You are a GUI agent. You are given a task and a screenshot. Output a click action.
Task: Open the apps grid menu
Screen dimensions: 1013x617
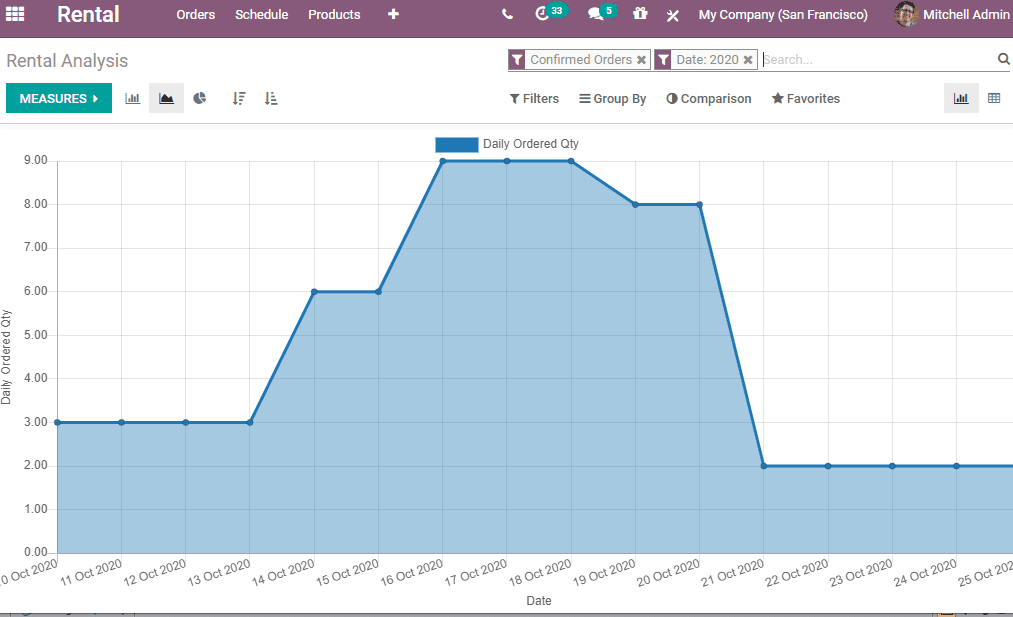click(15, 14)
